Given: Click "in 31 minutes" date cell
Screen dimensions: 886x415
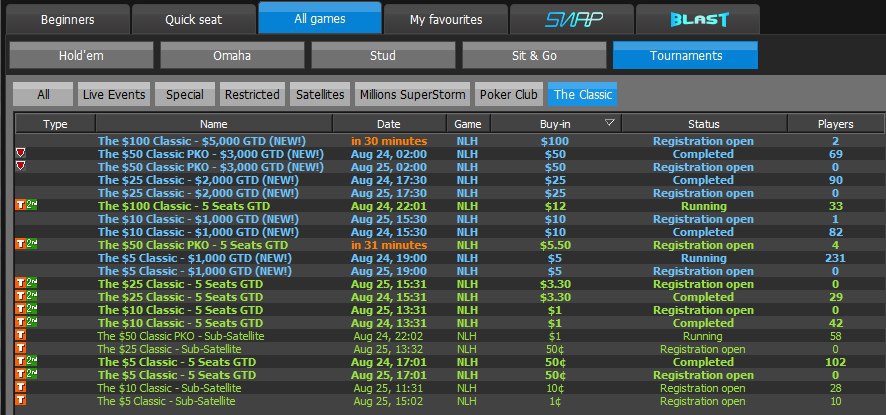Looking at the screenshot, I should coord(389,245).
